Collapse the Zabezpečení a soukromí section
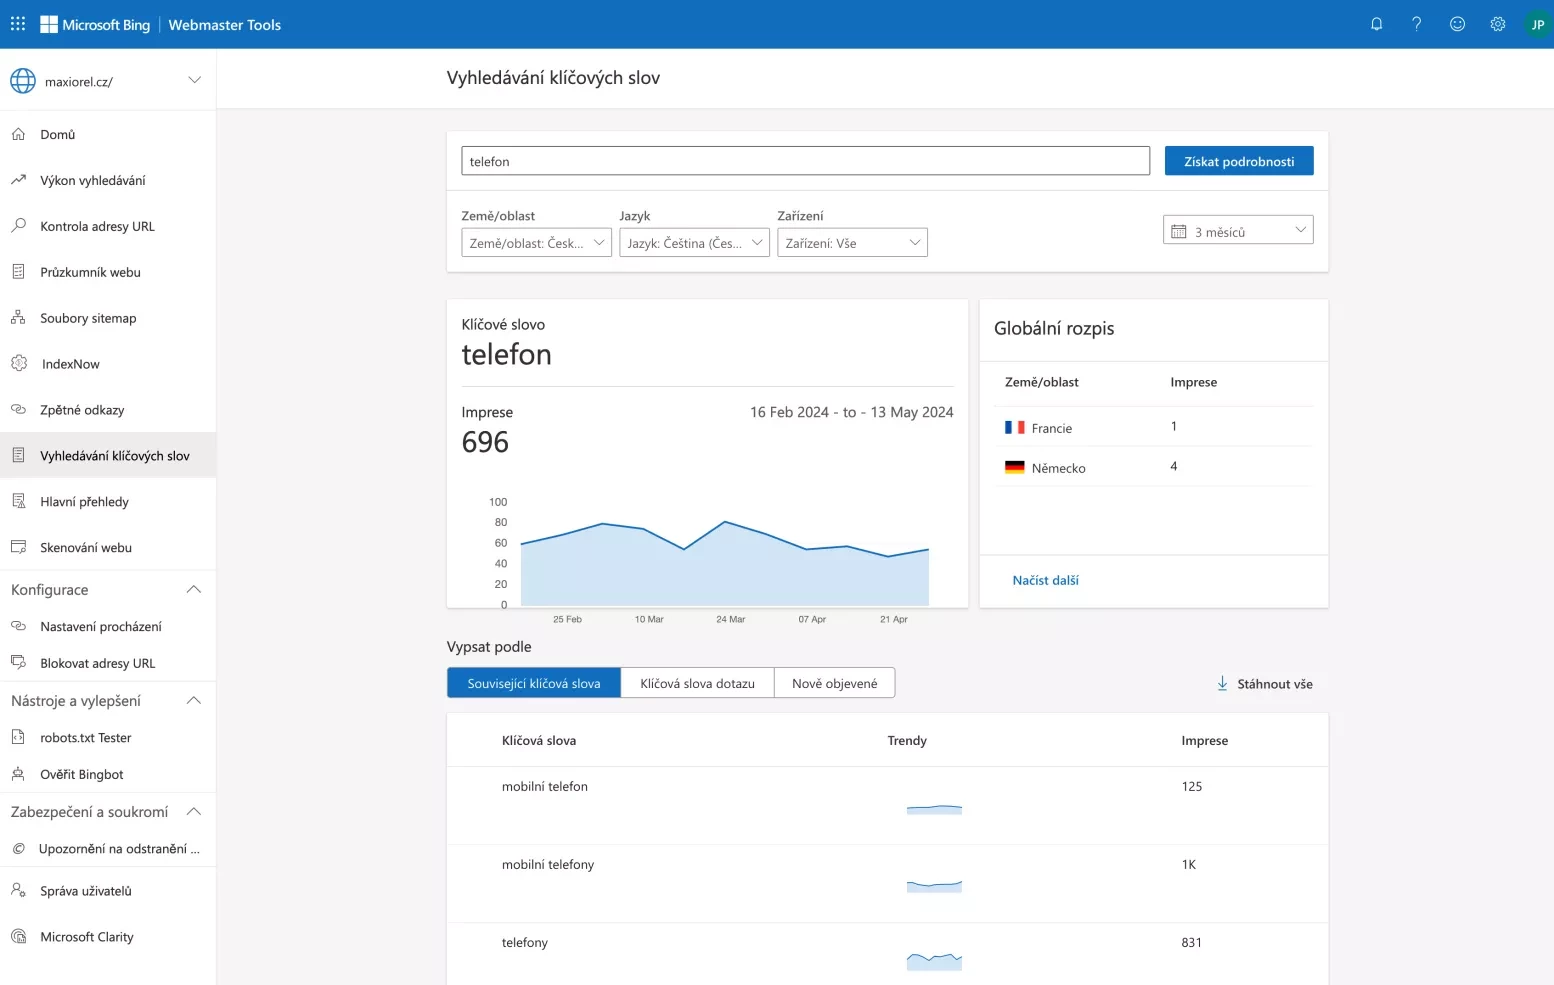Viewport: 1554px width, 985px height. 195,811
